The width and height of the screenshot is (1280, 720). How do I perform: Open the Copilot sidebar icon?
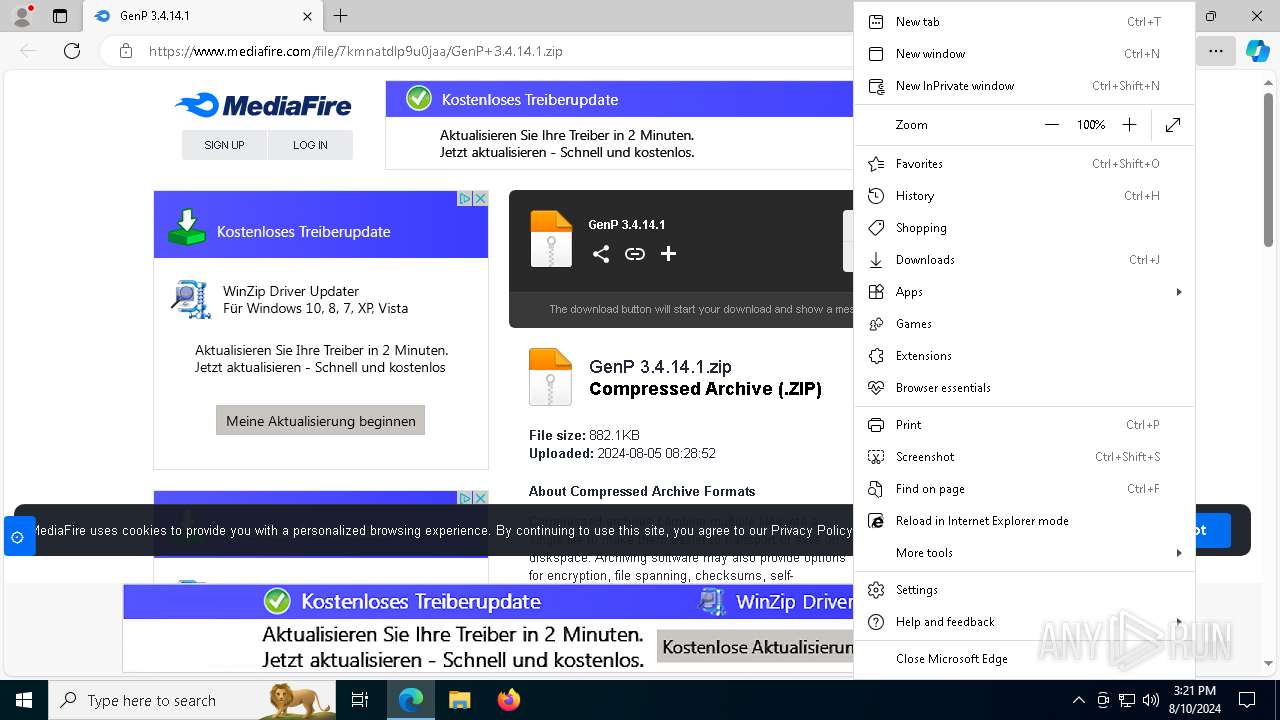click(x=1257, y=51)
